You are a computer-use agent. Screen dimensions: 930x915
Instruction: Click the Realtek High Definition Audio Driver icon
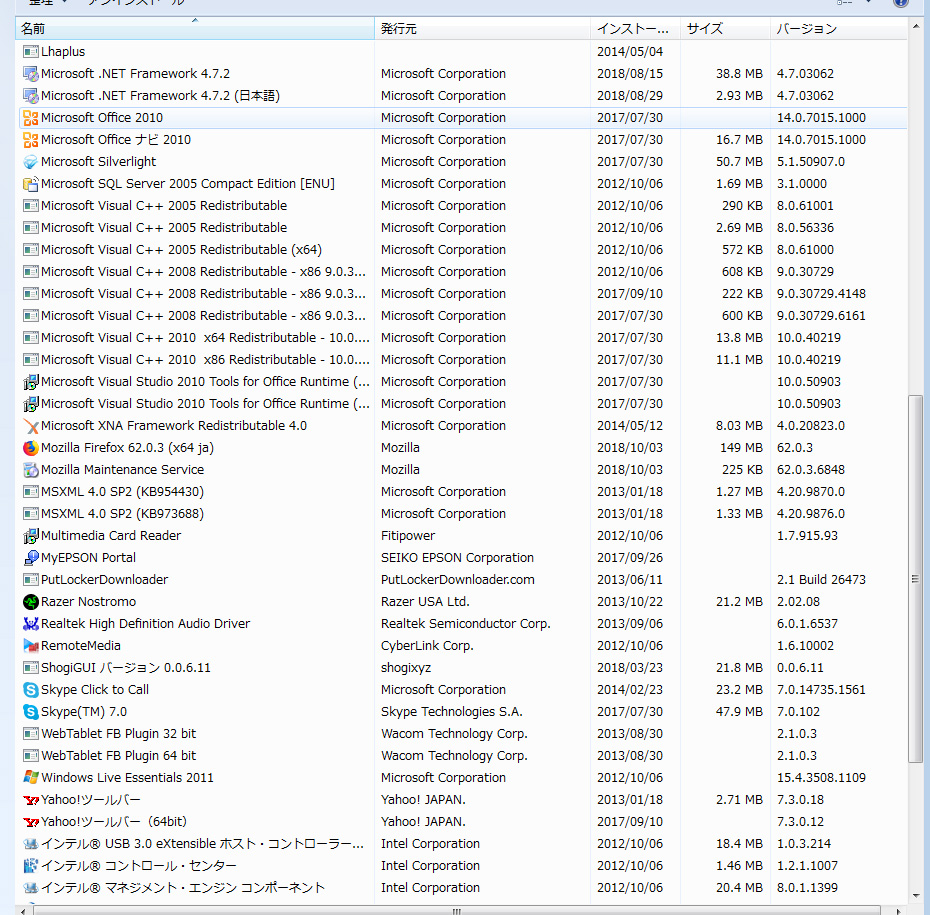pos(30,623)
